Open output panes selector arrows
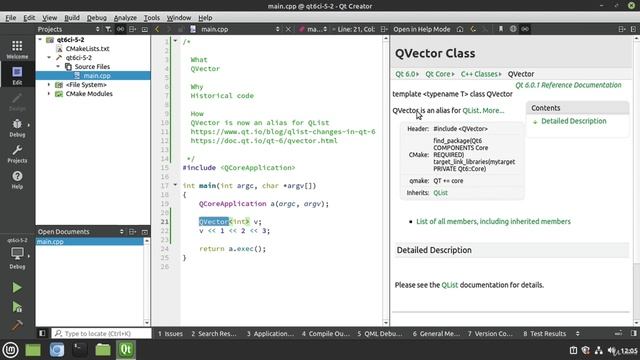 tap(578, 333)
